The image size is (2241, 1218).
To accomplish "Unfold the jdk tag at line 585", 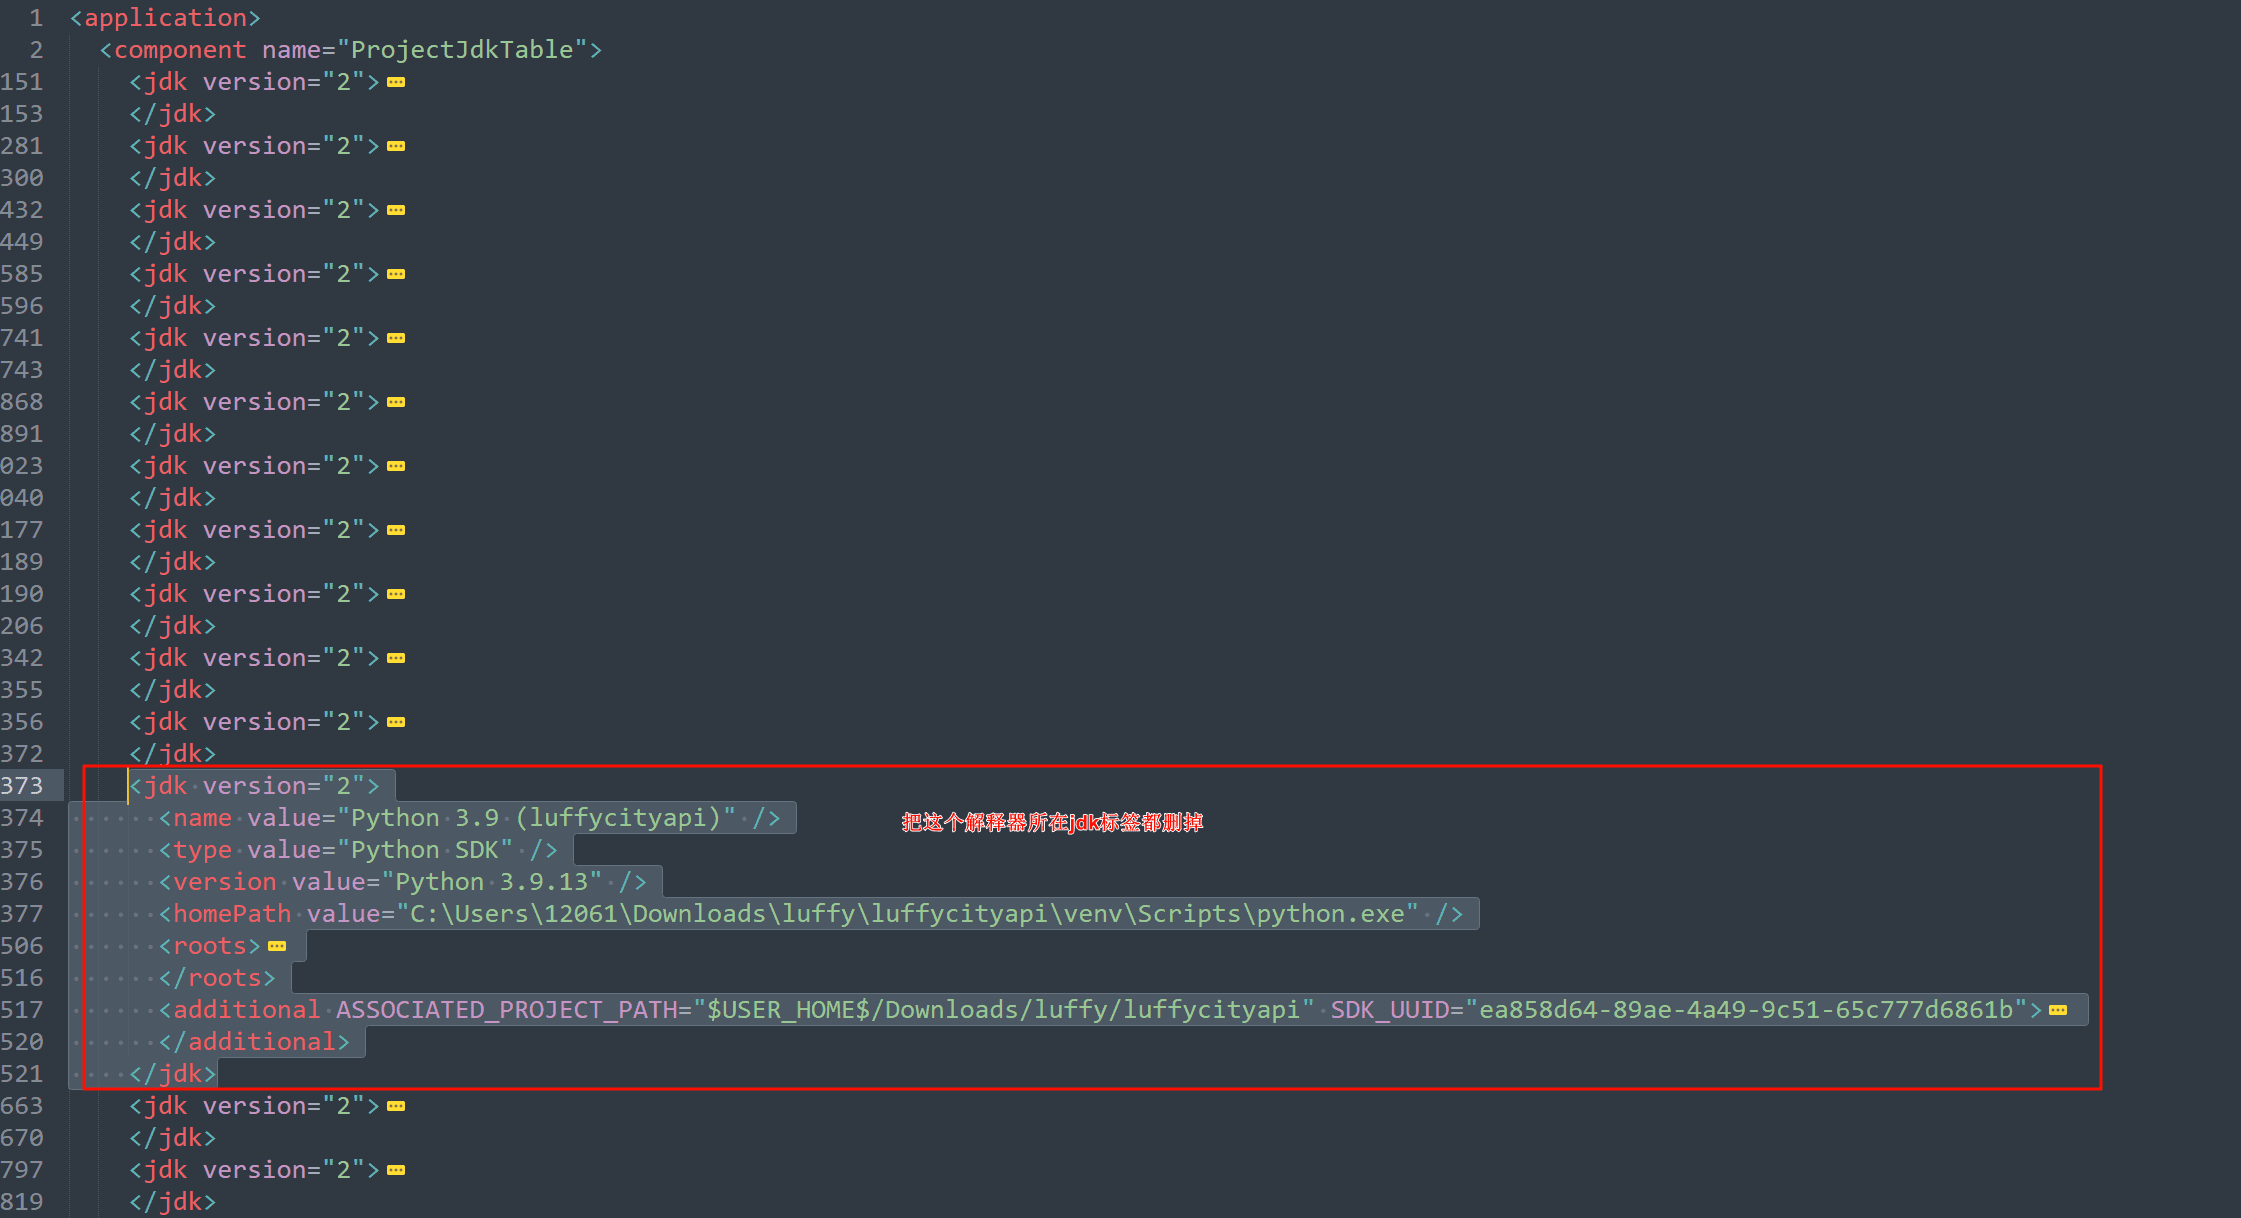I will (x=396, y=274).
